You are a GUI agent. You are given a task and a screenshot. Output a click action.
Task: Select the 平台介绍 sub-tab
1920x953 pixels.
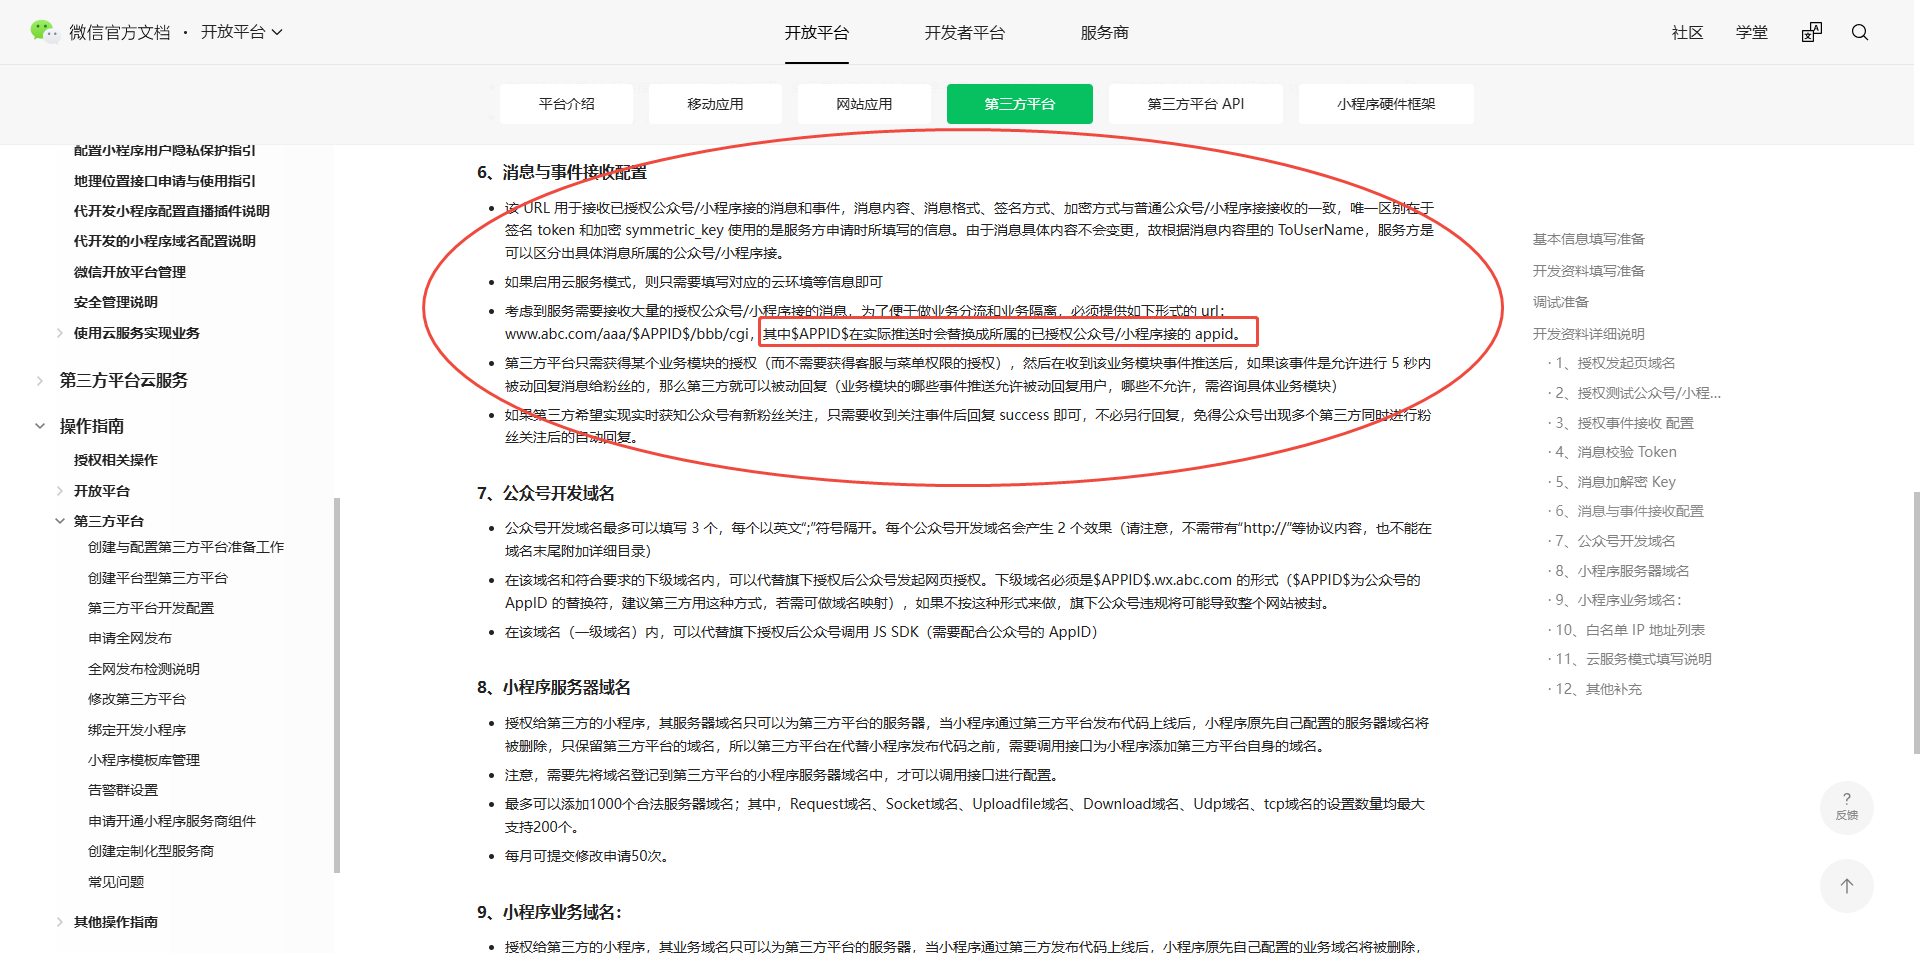pyautogui.click(x=567, y=104)
